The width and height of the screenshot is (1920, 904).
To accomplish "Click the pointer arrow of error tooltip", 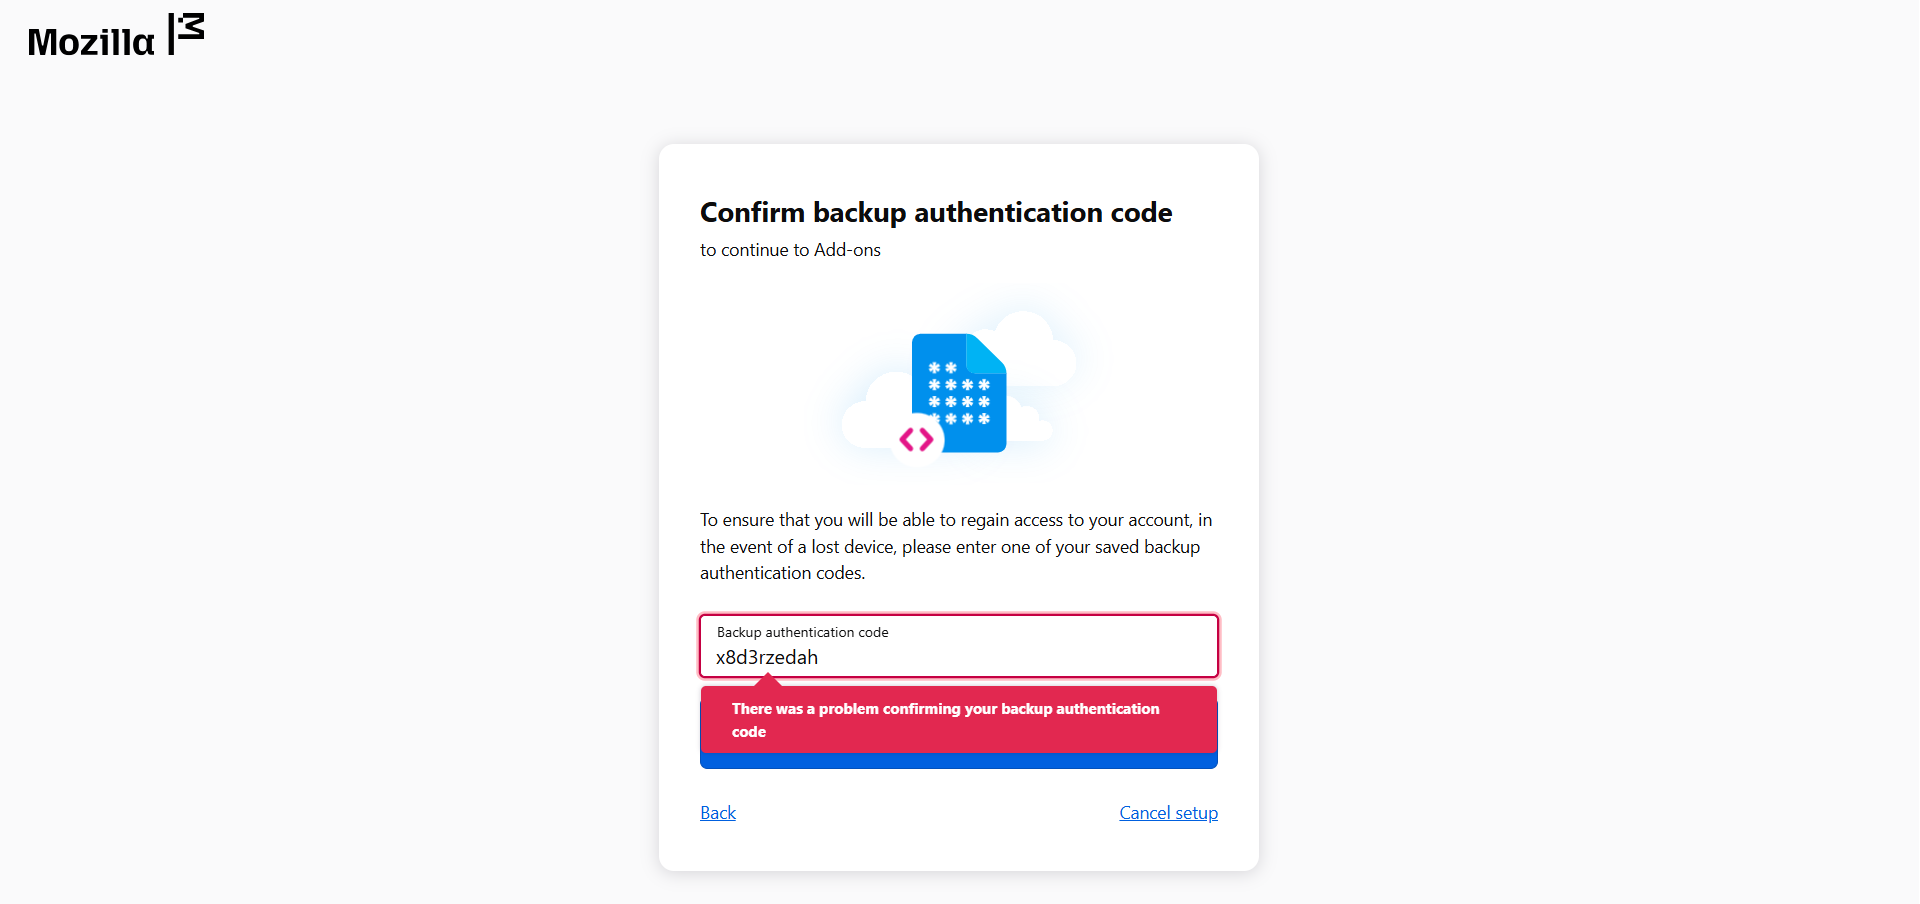I will click(768, 680).
